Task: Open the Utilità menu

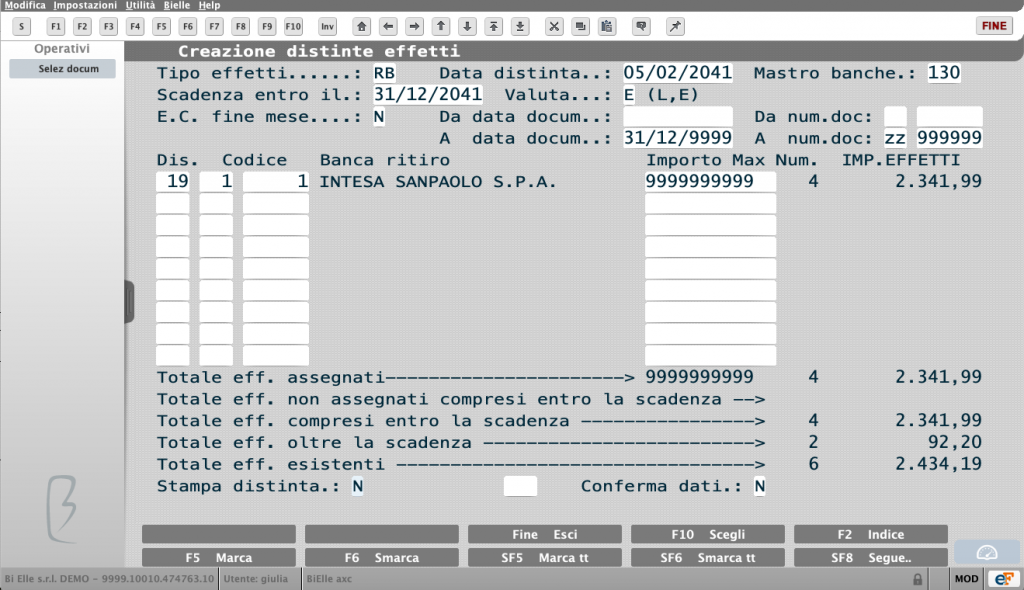Action: (x=140, y=5)
